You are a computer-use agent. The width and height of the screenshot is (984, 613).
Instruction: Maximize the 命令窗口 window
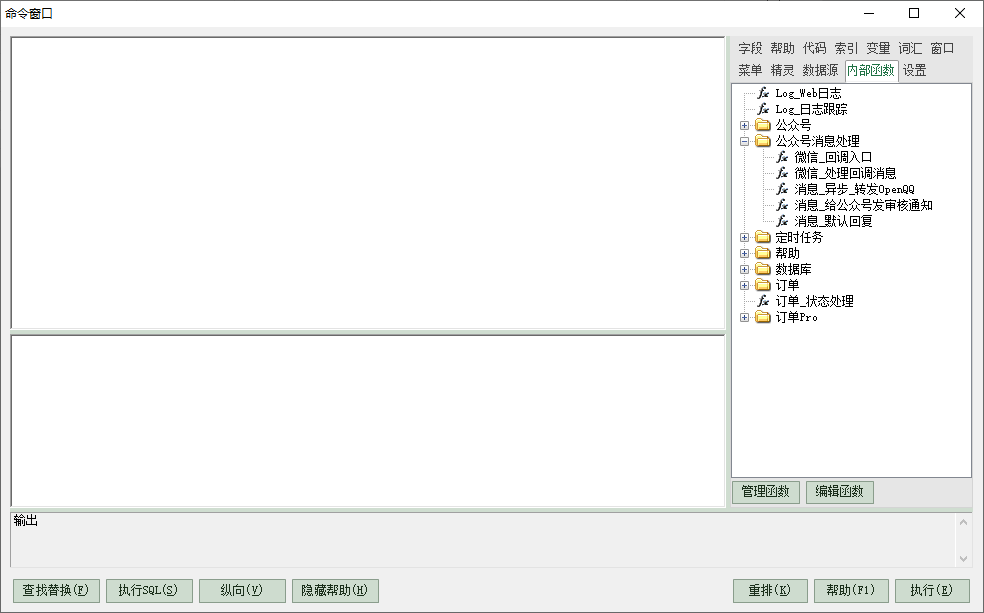pyautogui.click(x=914, y=13)
